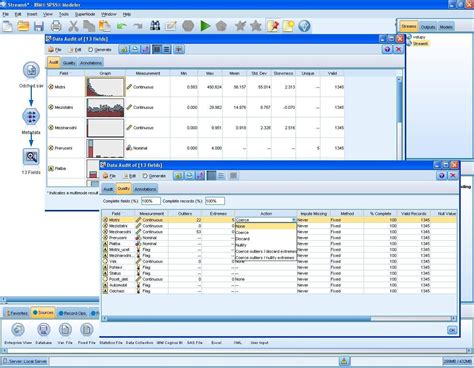
Task: Choose None in the Action dropdown list
Action: (x=266, y=226)
